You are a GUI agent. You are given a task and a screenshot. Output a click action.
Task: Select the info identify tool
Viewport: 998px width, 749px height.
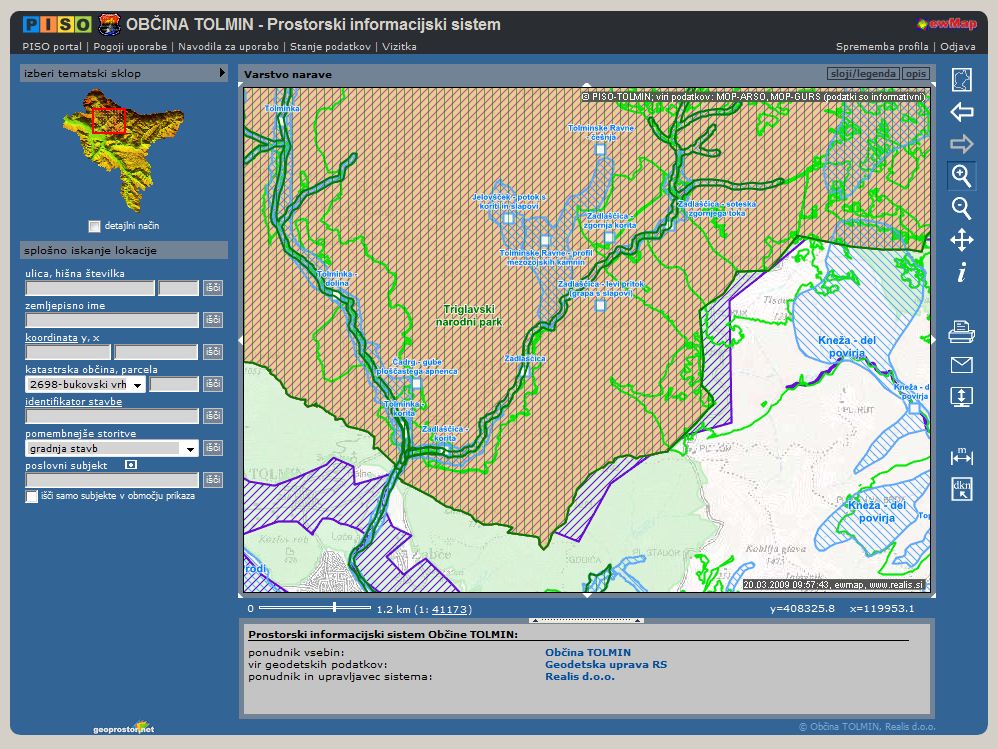961,272
